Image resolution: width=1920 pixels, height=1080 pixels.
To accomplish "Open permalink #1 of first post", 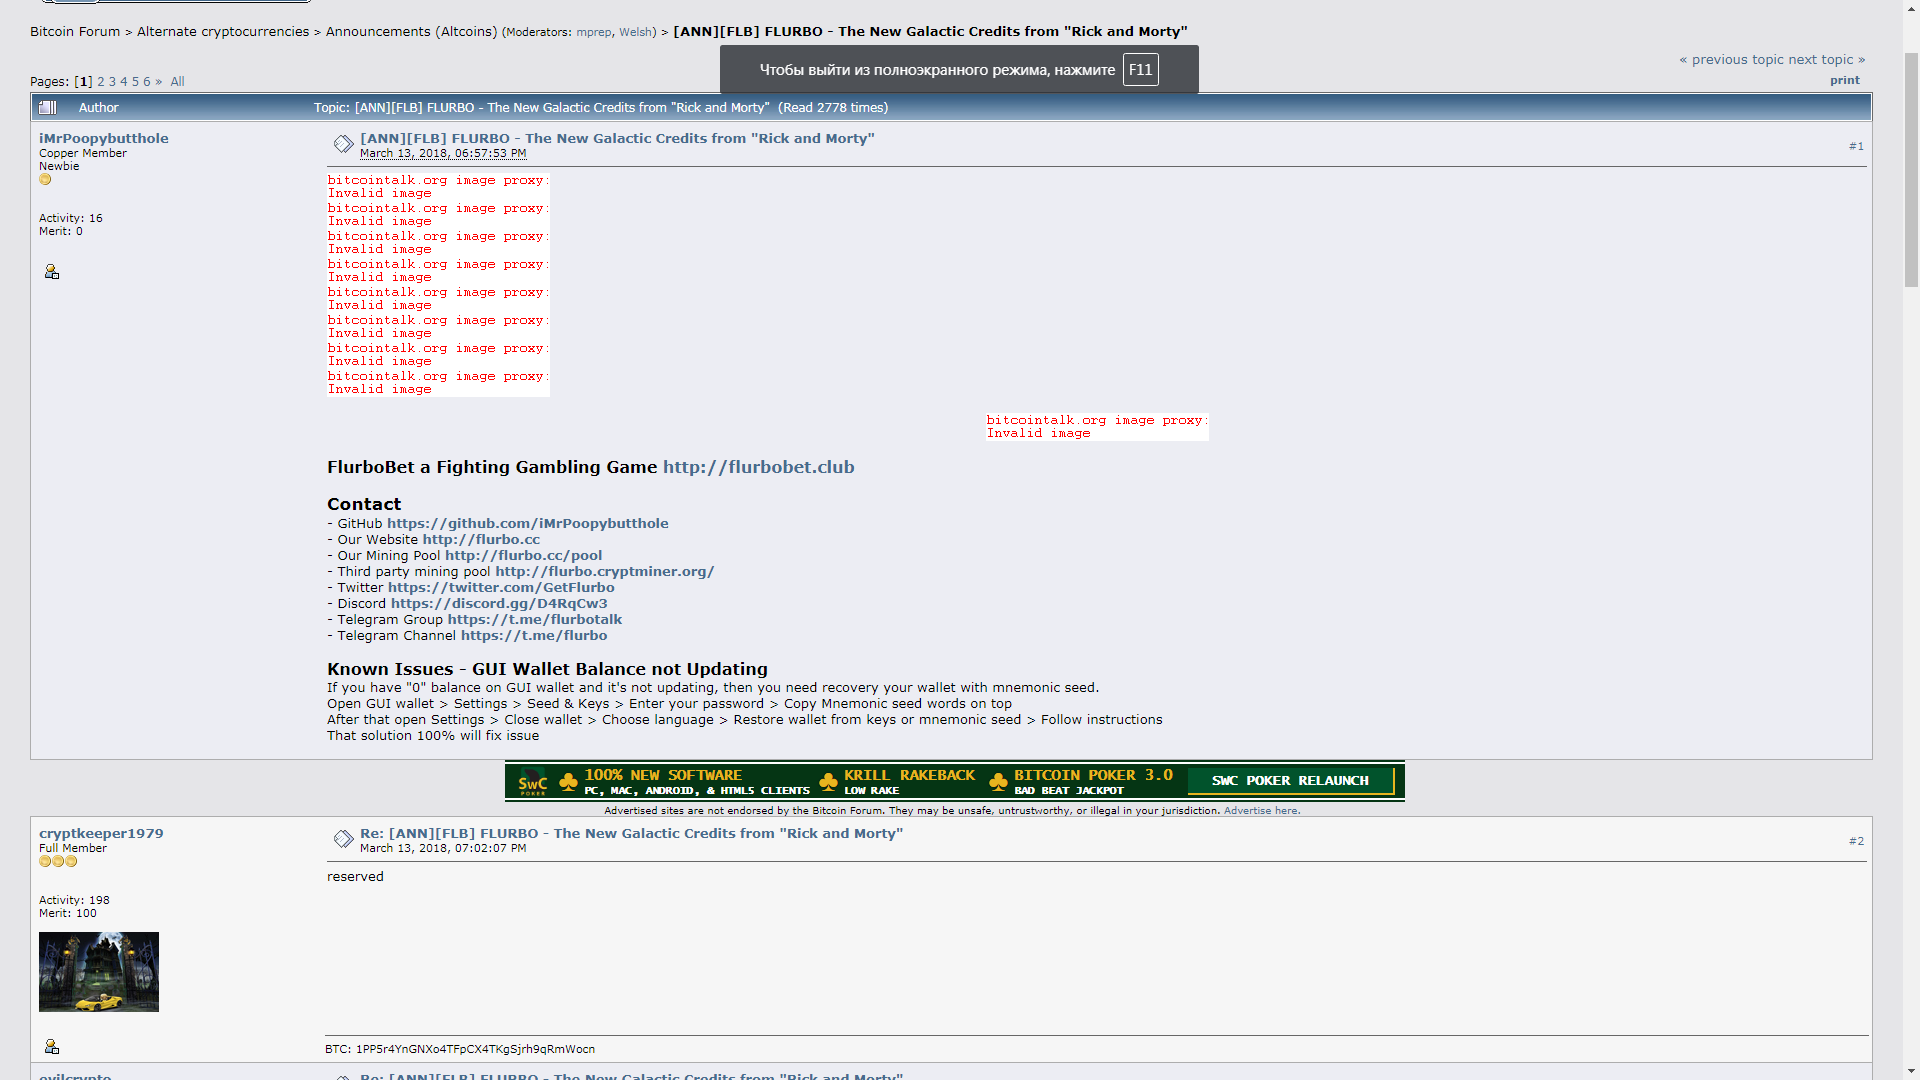I will click(1856, 147).
